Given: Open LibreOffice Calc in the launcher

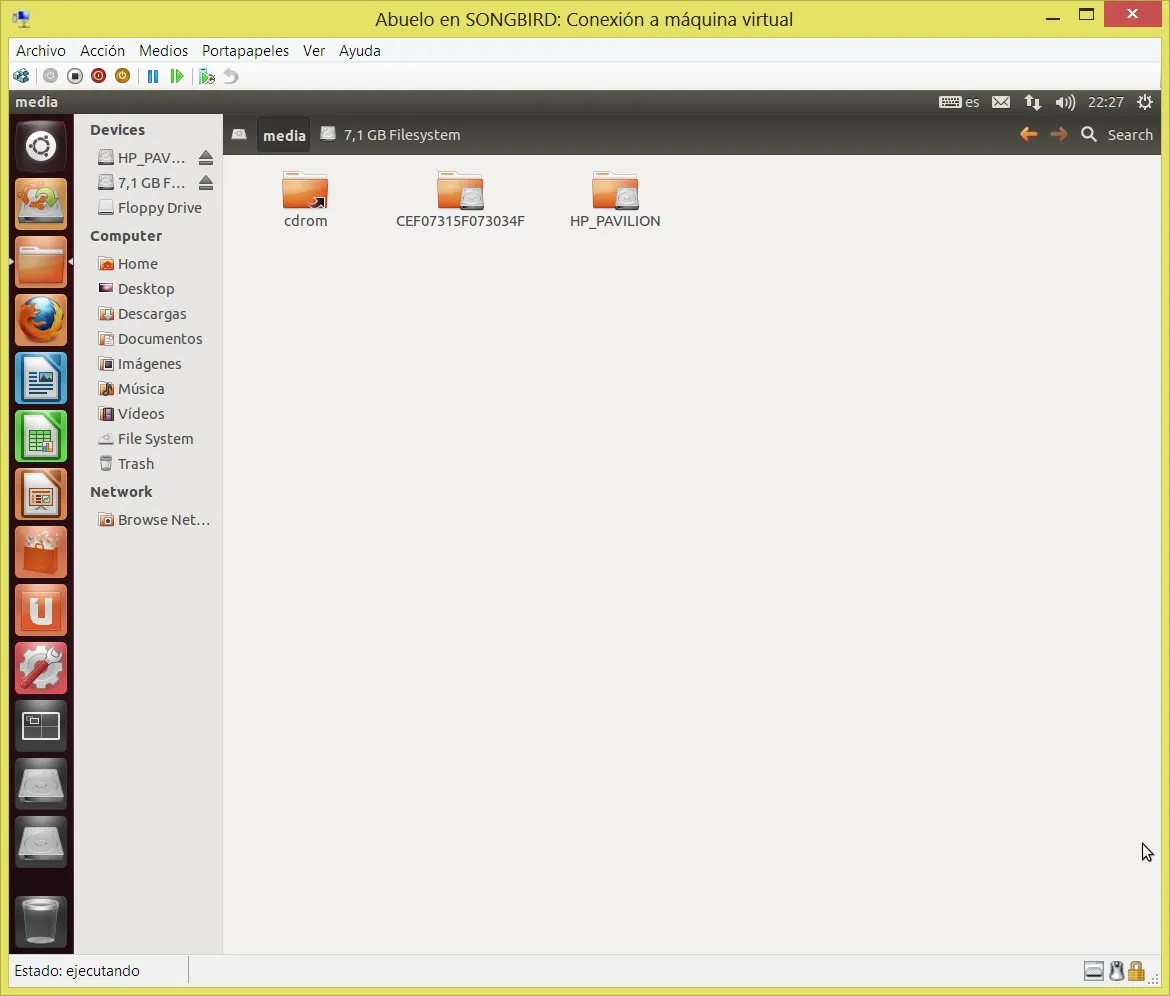Looking at the screenshot, I should tap(41, 436).
